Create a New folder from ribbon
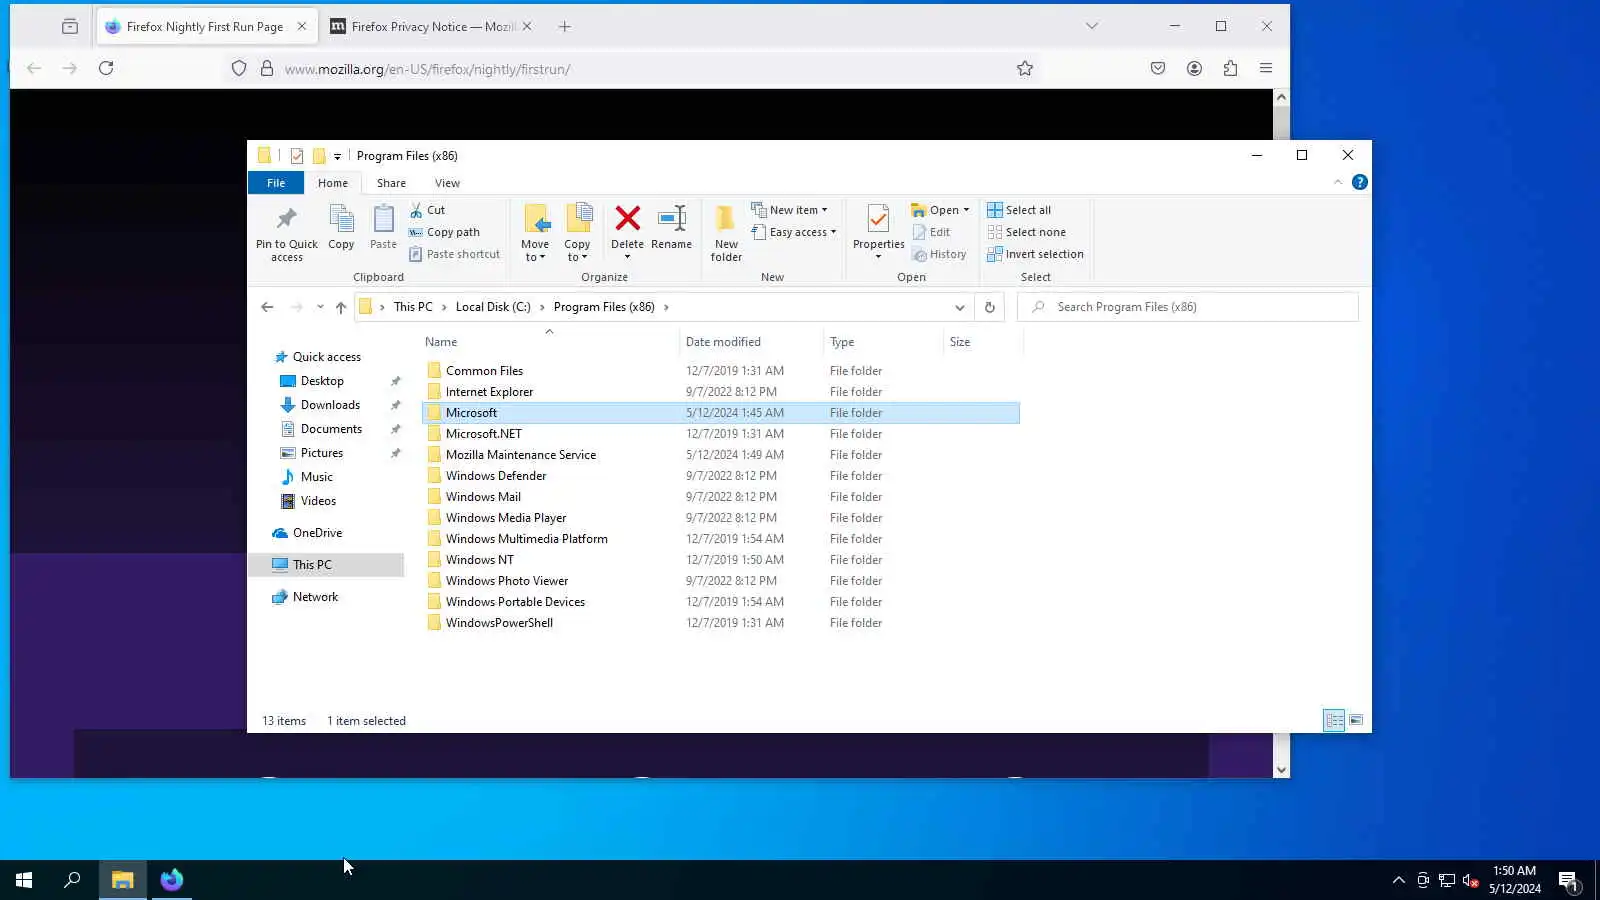Screen dimensions: 1600x900 coord(726,232)
